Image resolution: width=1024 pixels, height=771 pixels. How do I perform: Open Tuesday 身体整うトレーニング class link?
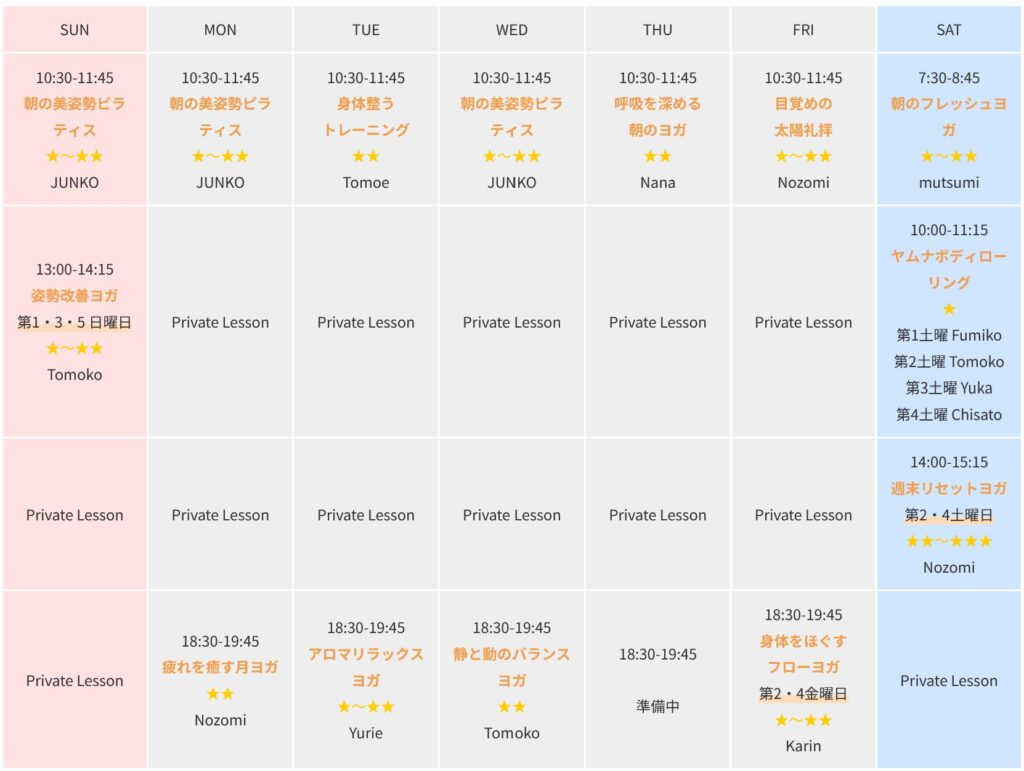pyautogui.click(x=366, y=117)
